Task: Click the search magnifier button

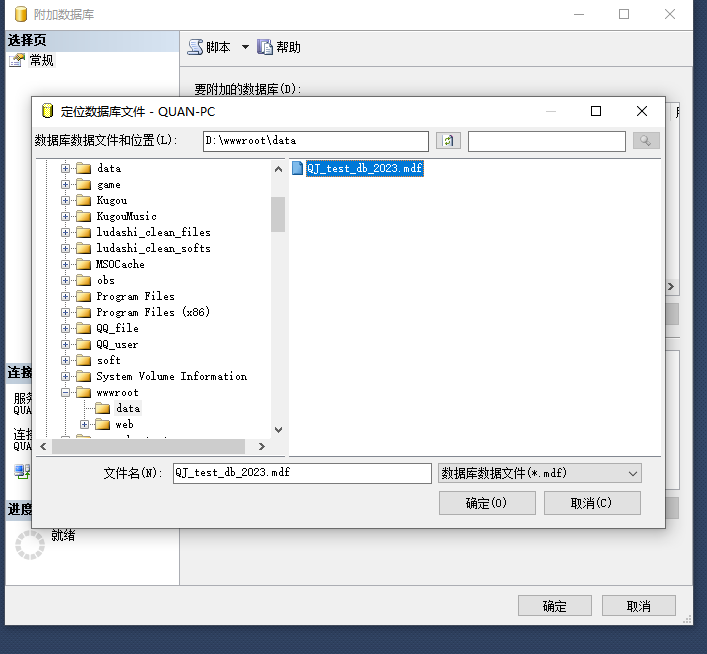Action: click(646, 141)
